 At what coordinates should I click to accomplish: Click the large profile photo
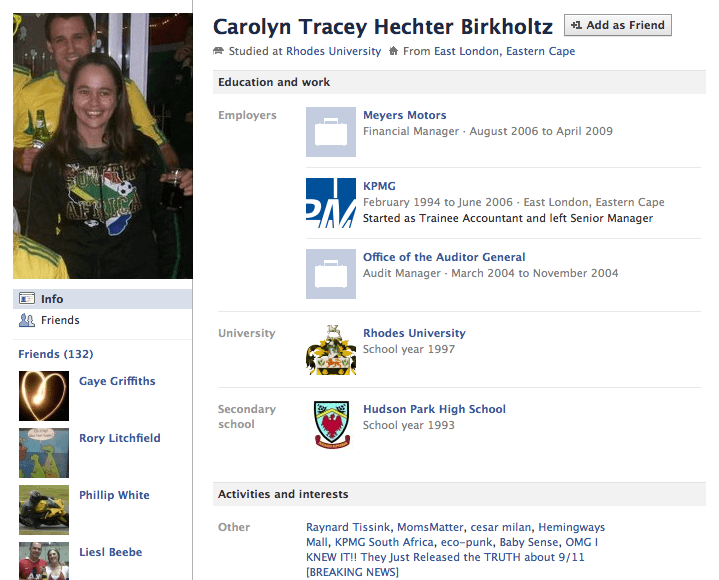pos(103,146)
